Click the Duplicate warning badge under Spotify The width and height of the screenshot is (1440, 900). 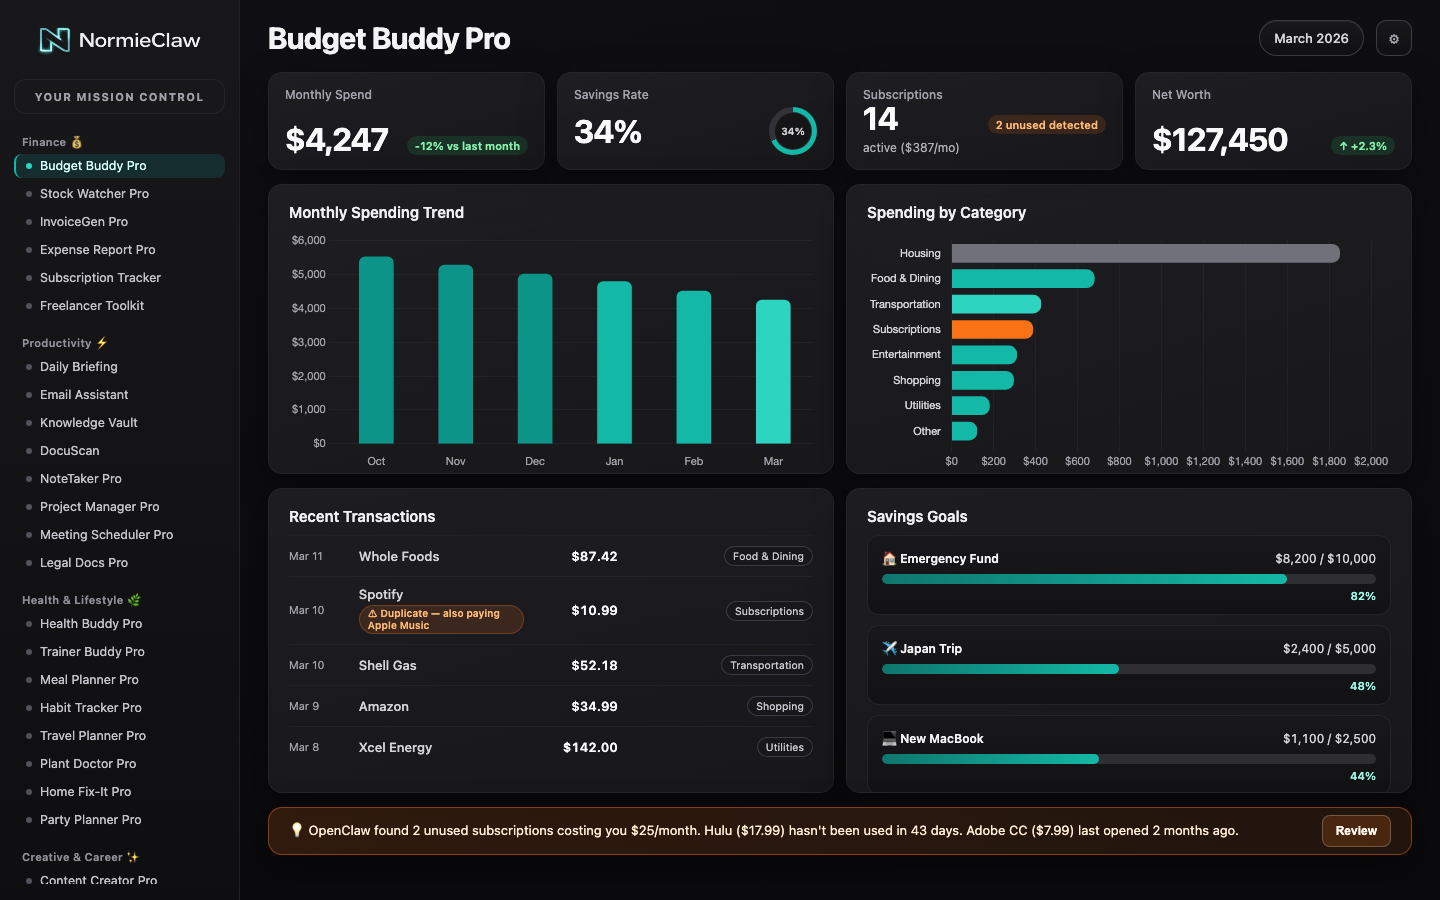pyautogui.click(x=440, y=619)
